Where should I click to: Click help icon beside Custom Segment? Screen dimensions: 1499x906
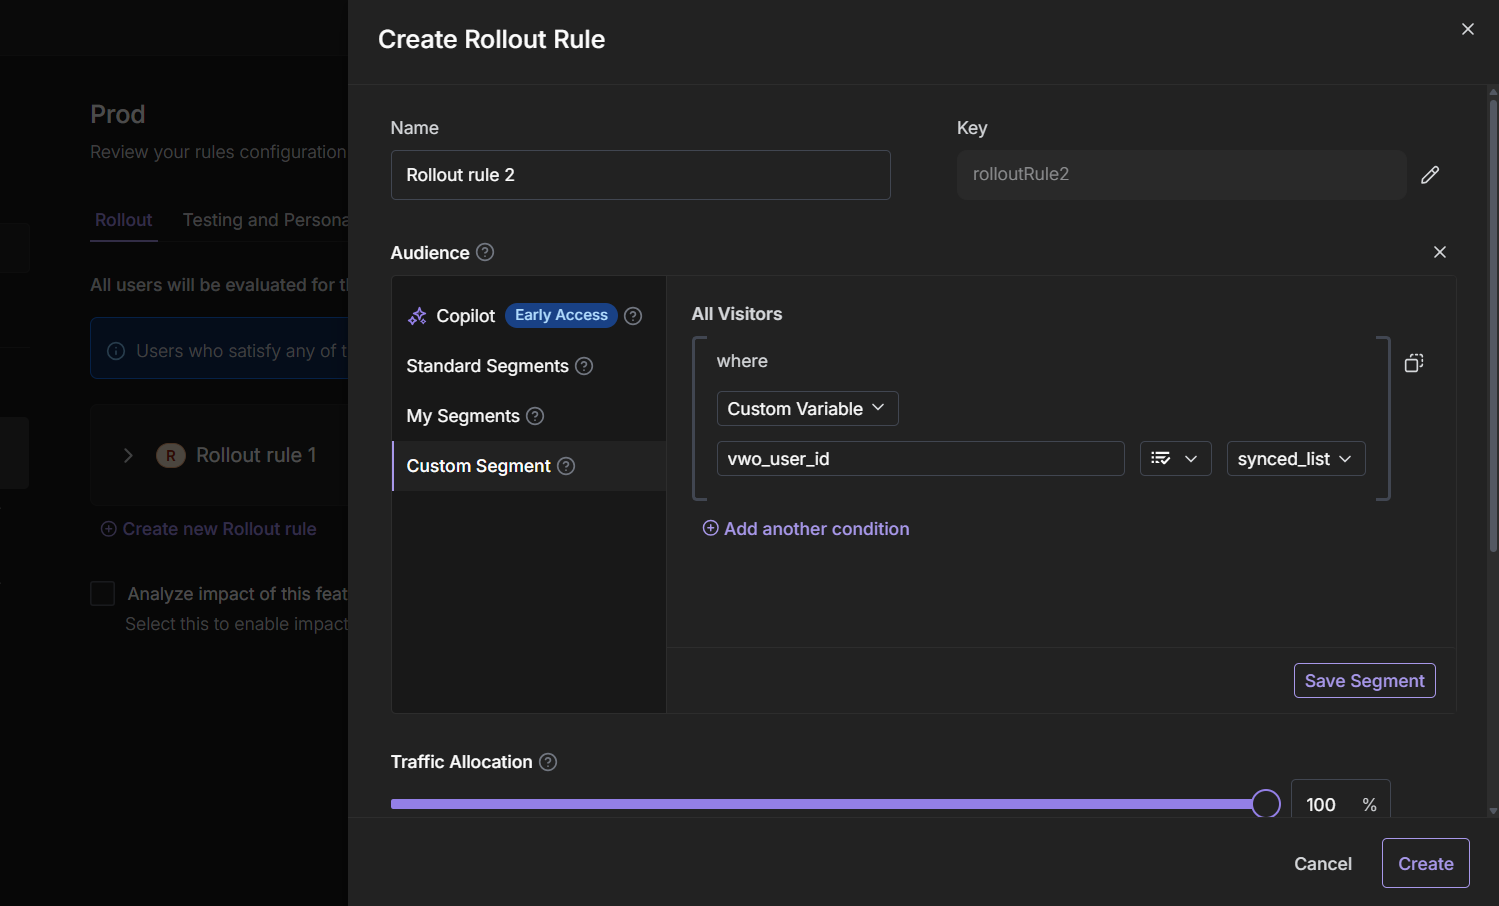[566, 466]
